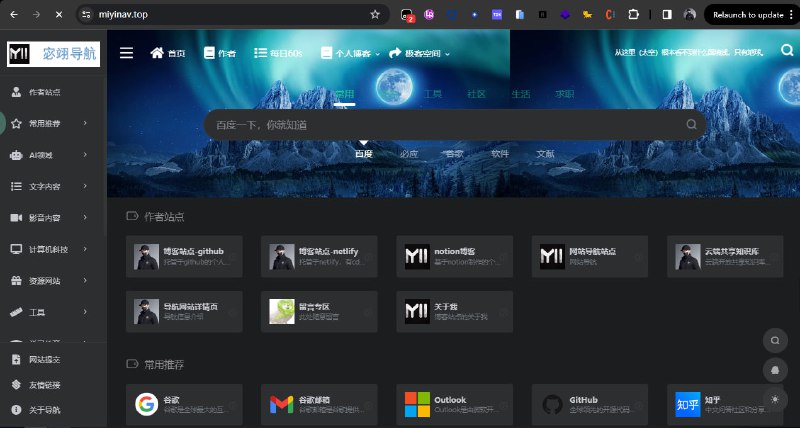Viewport: 800px width, 428px height.
Task: Click the magnifier icon inside the search bar
Action: (x=690, y=125)
